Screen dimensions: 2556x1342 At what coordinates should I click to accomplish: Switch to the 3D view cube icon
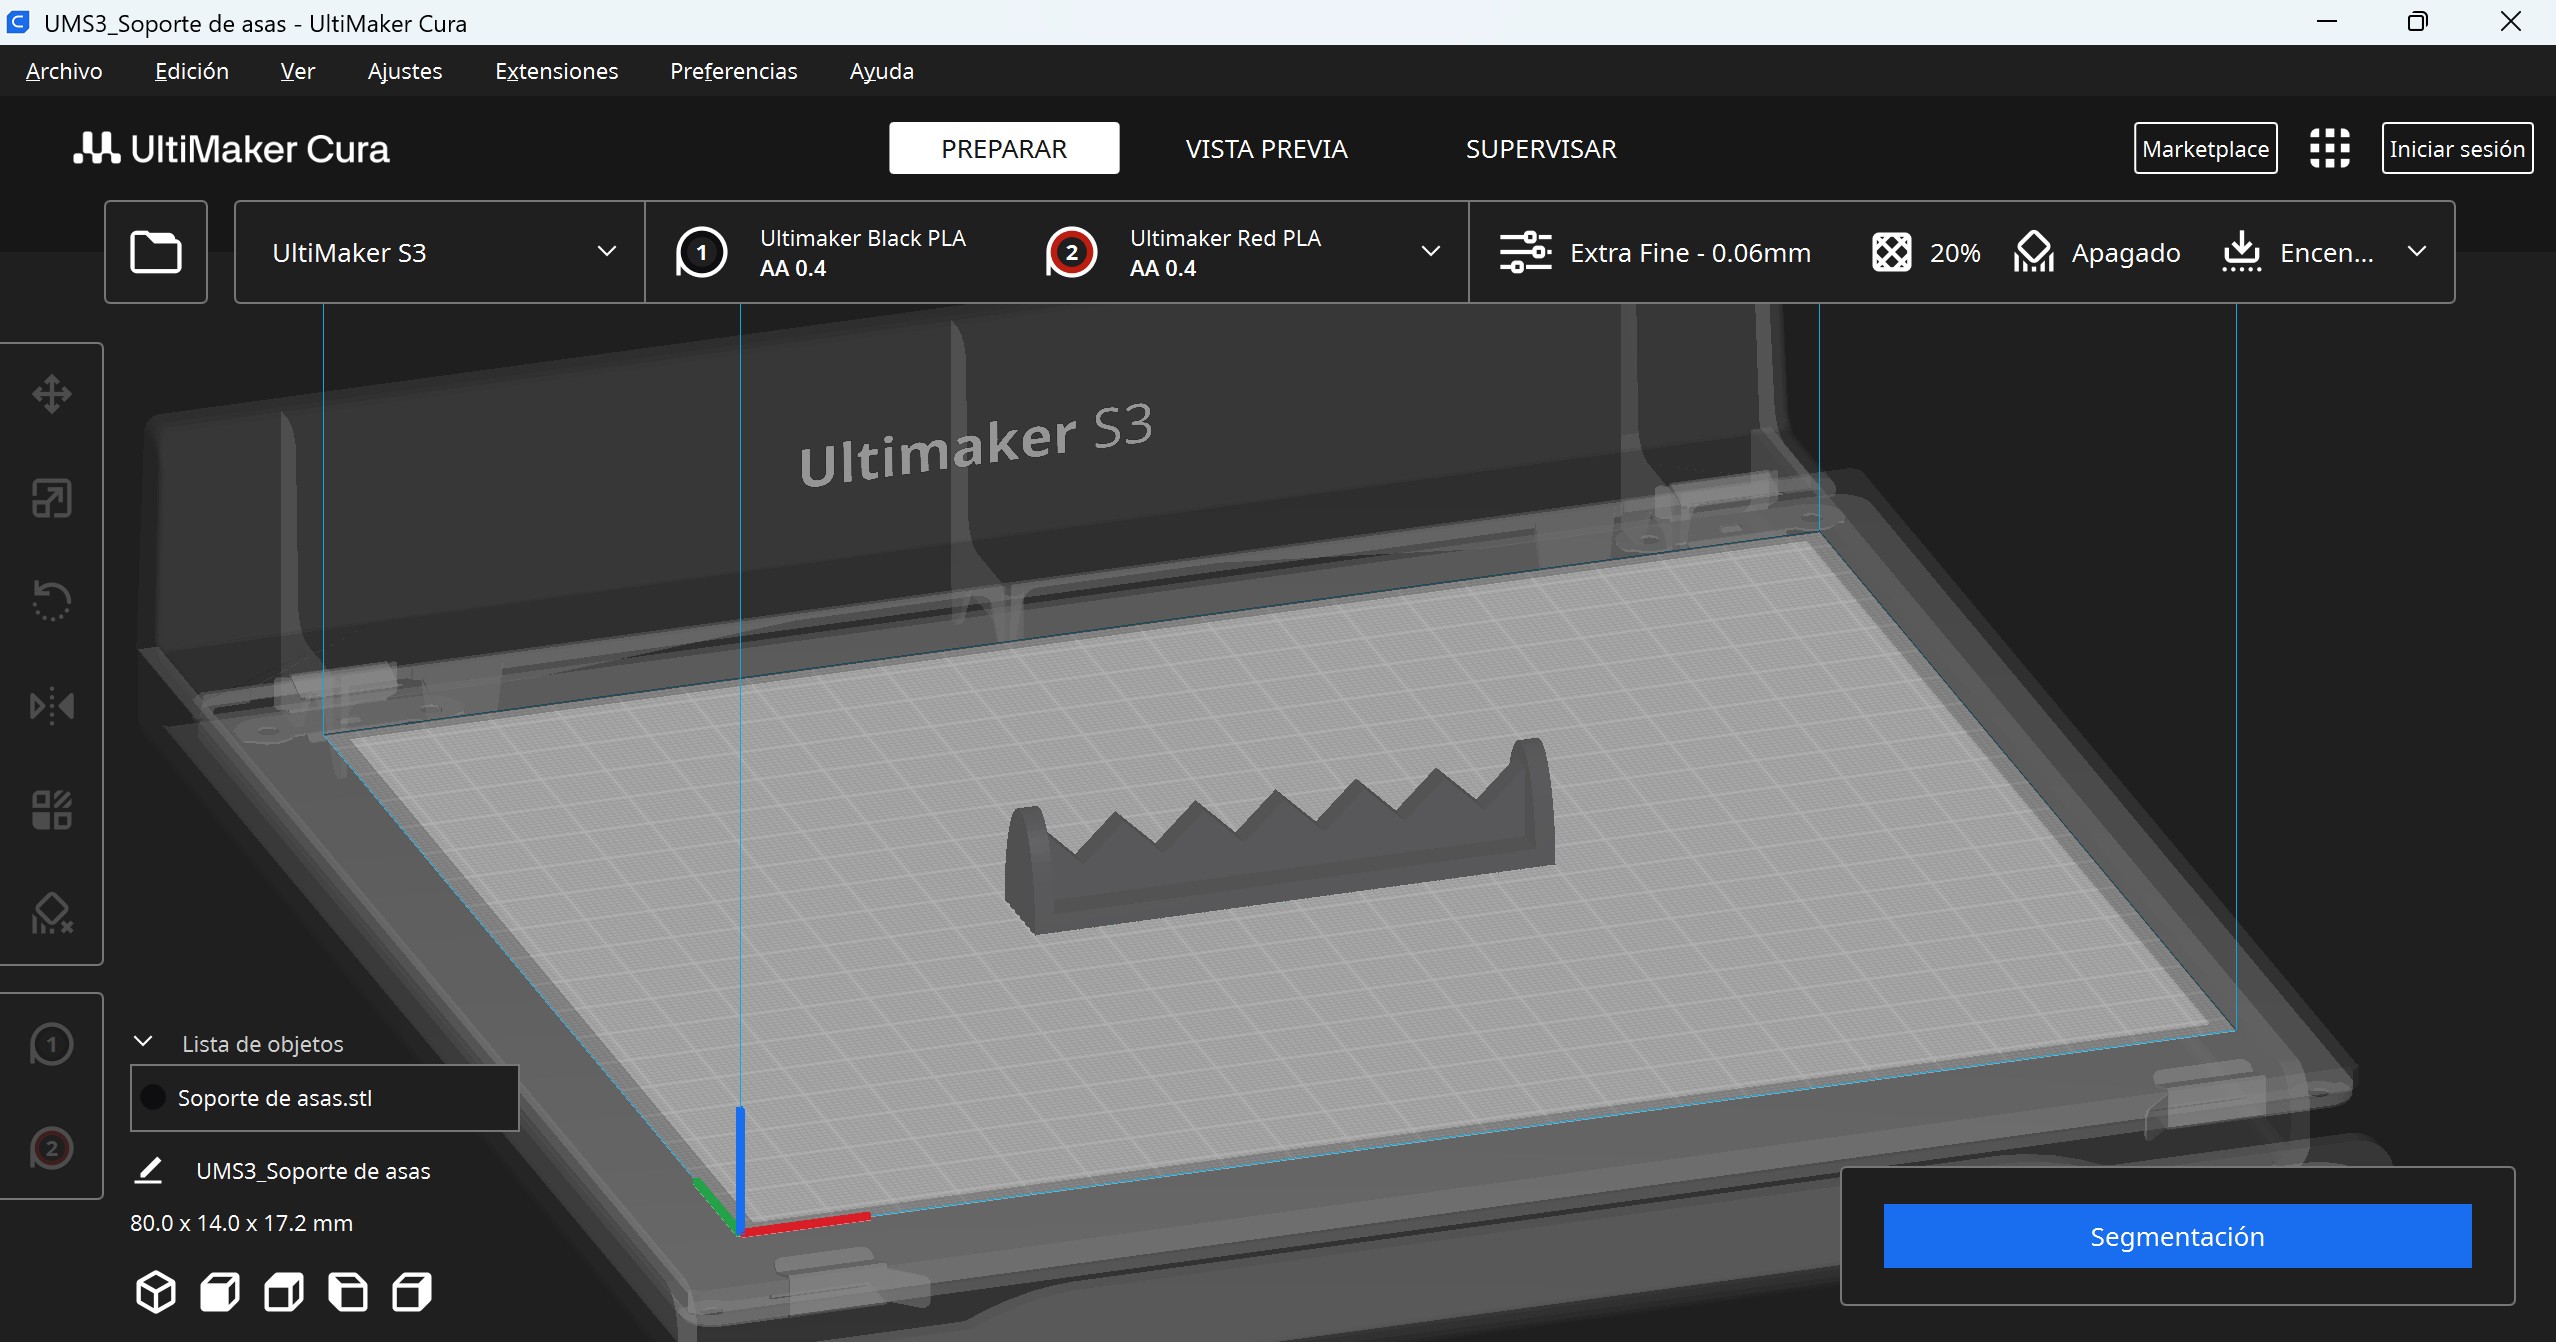[155, 1292]
